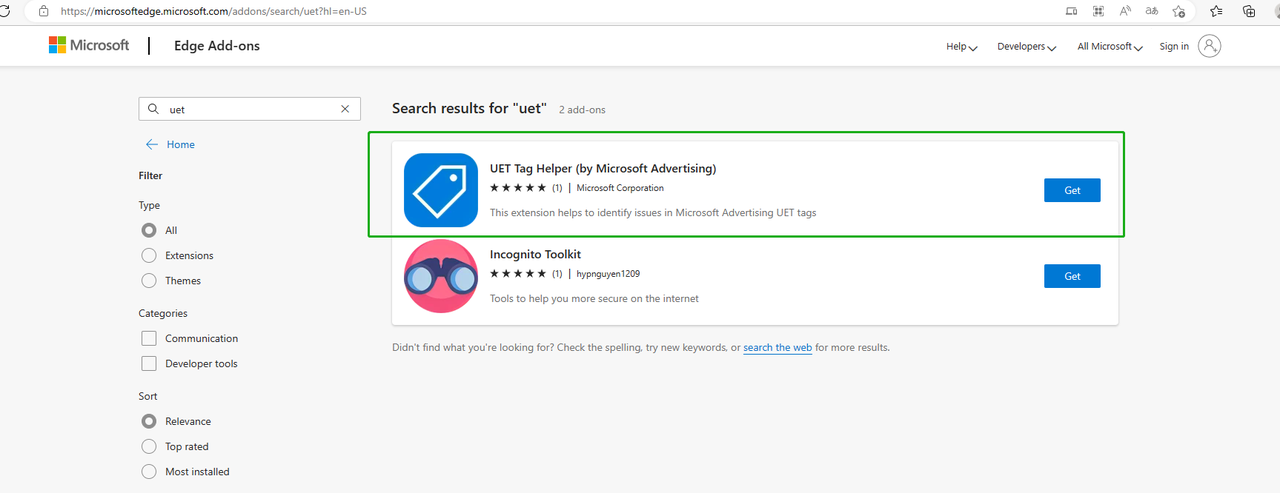Open the Incognito Toolkit title
This screenshot has width=1280, height=493.
tap(535, 254)
